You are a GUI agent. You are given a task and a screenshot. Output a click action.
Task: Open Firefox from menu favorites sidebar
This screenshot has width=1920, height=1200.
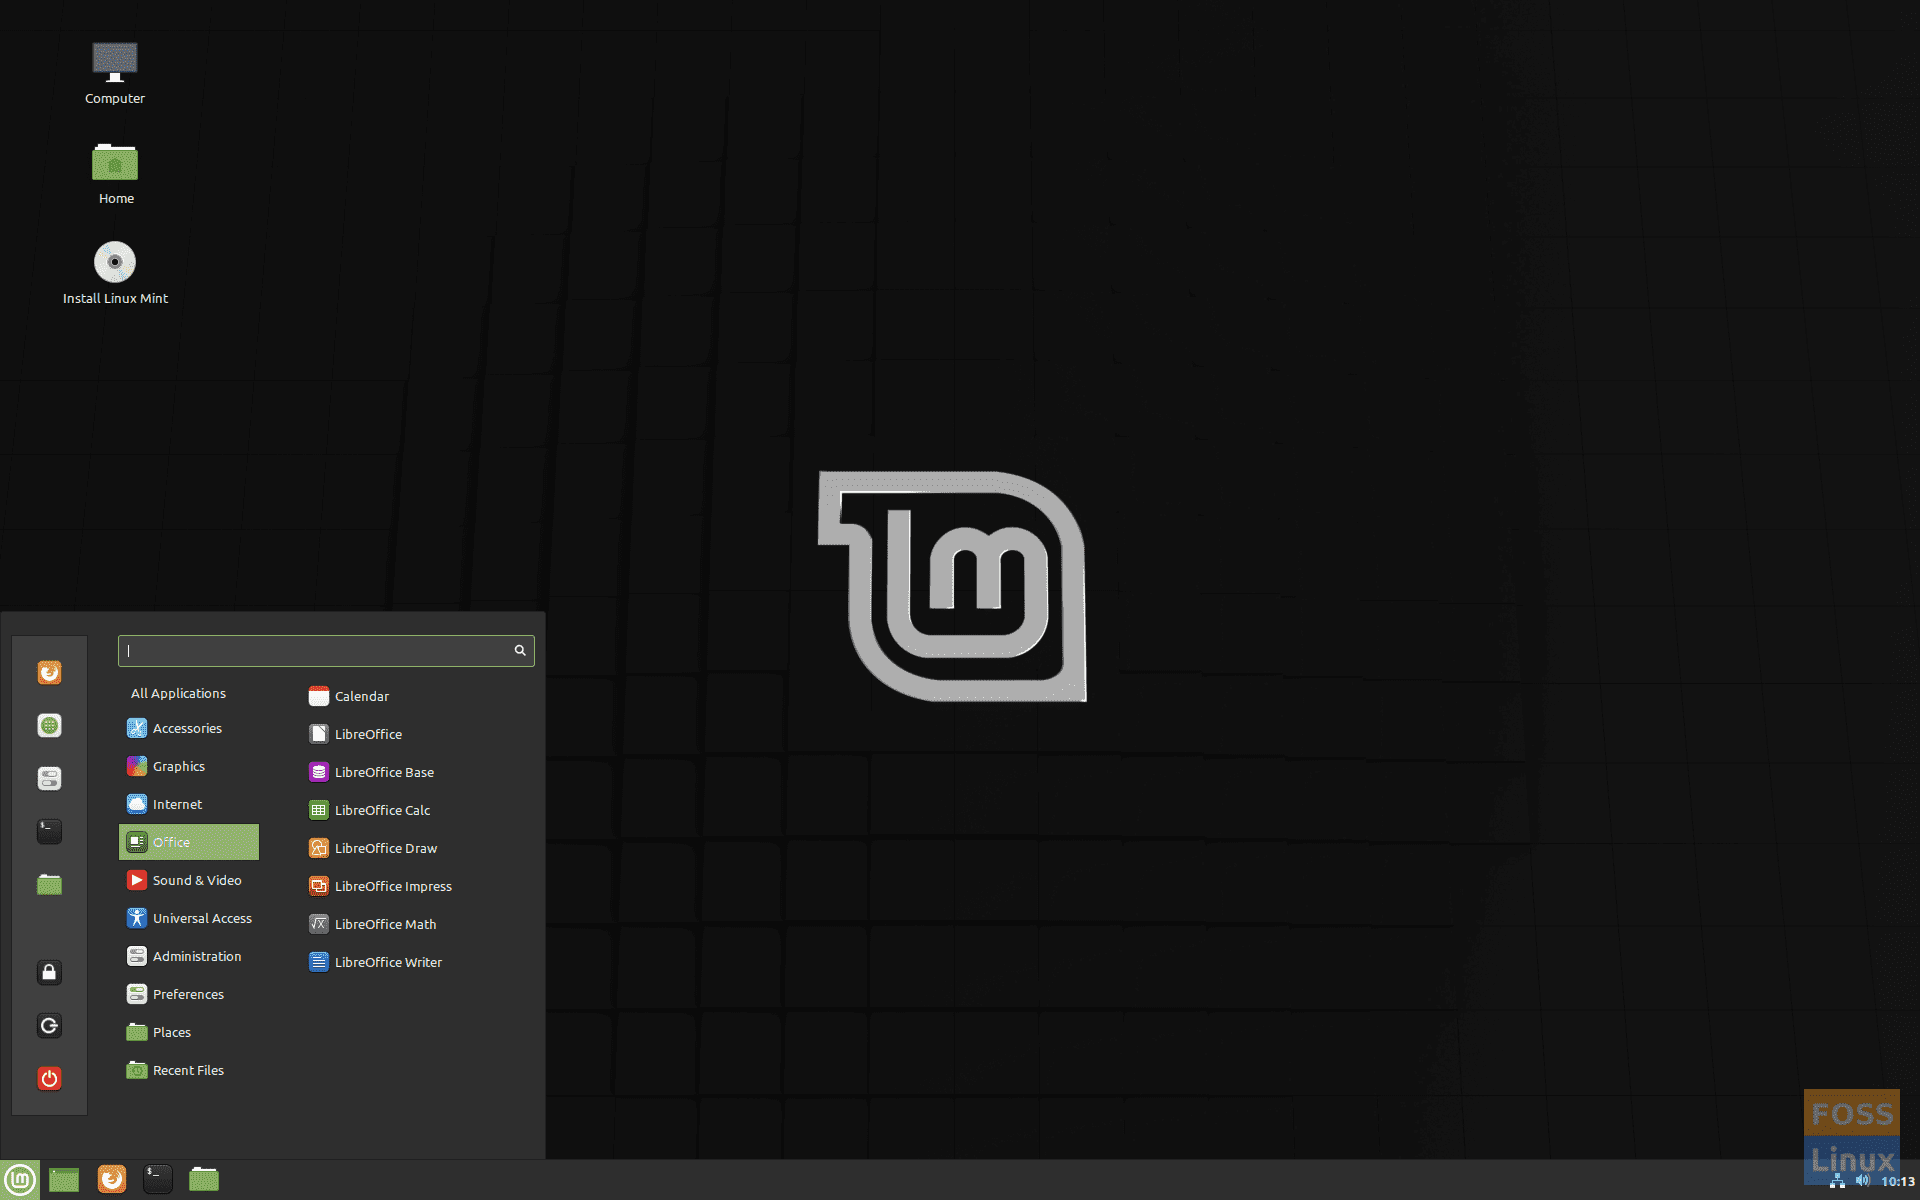click(x=49, y=672)
